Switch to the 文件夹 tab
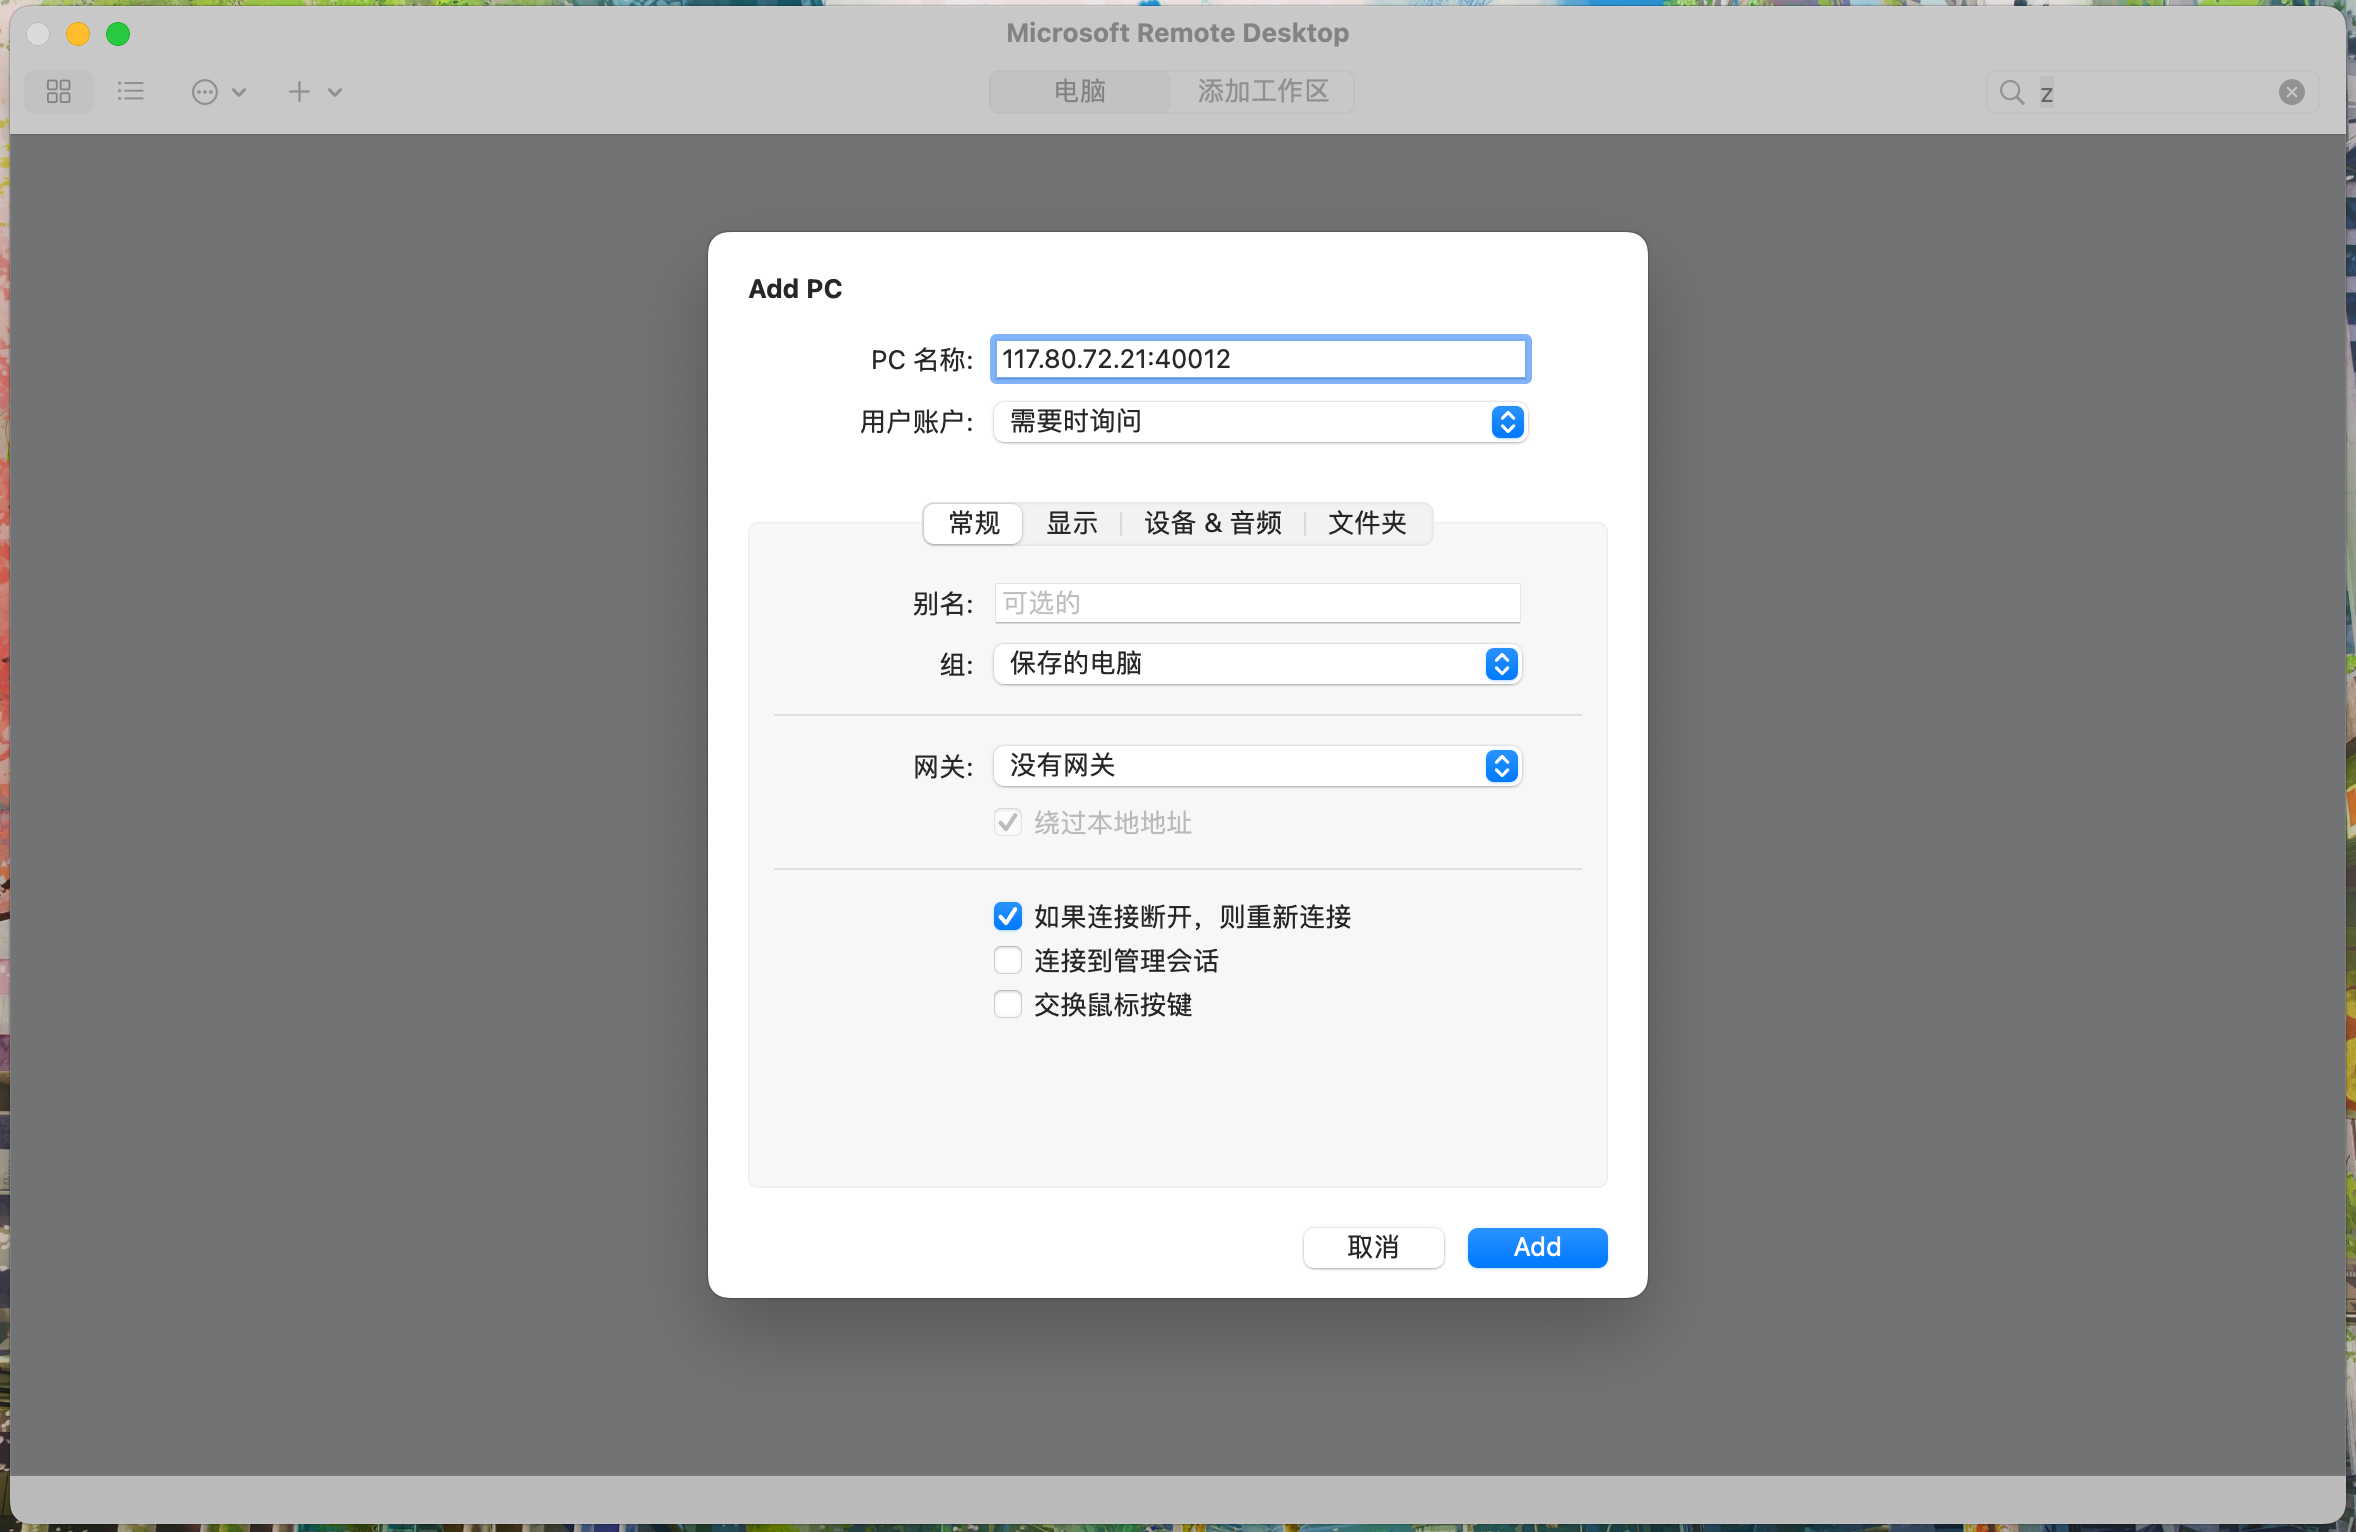 point(1366,523)
